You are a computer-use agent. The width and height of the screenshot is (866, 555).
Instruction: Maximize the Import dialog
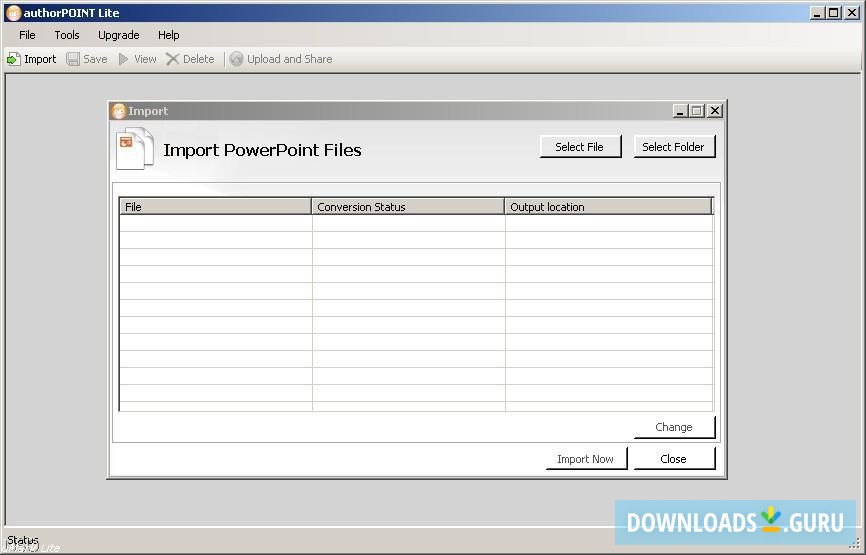(697, 111)
